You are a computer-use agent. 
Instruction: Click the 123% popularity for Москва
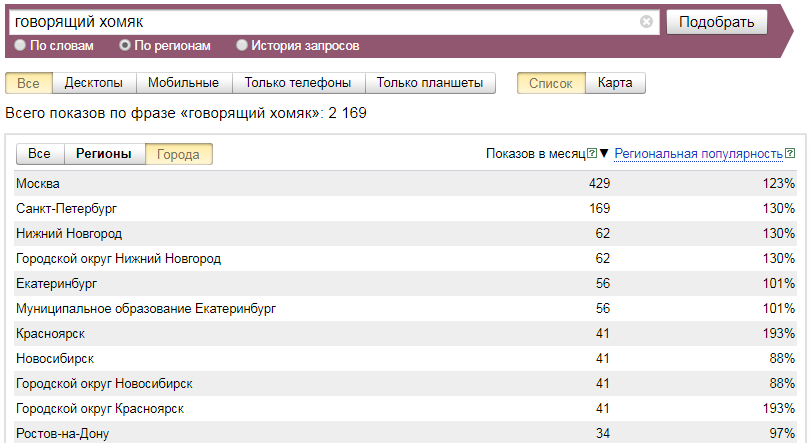coord(778,184)
